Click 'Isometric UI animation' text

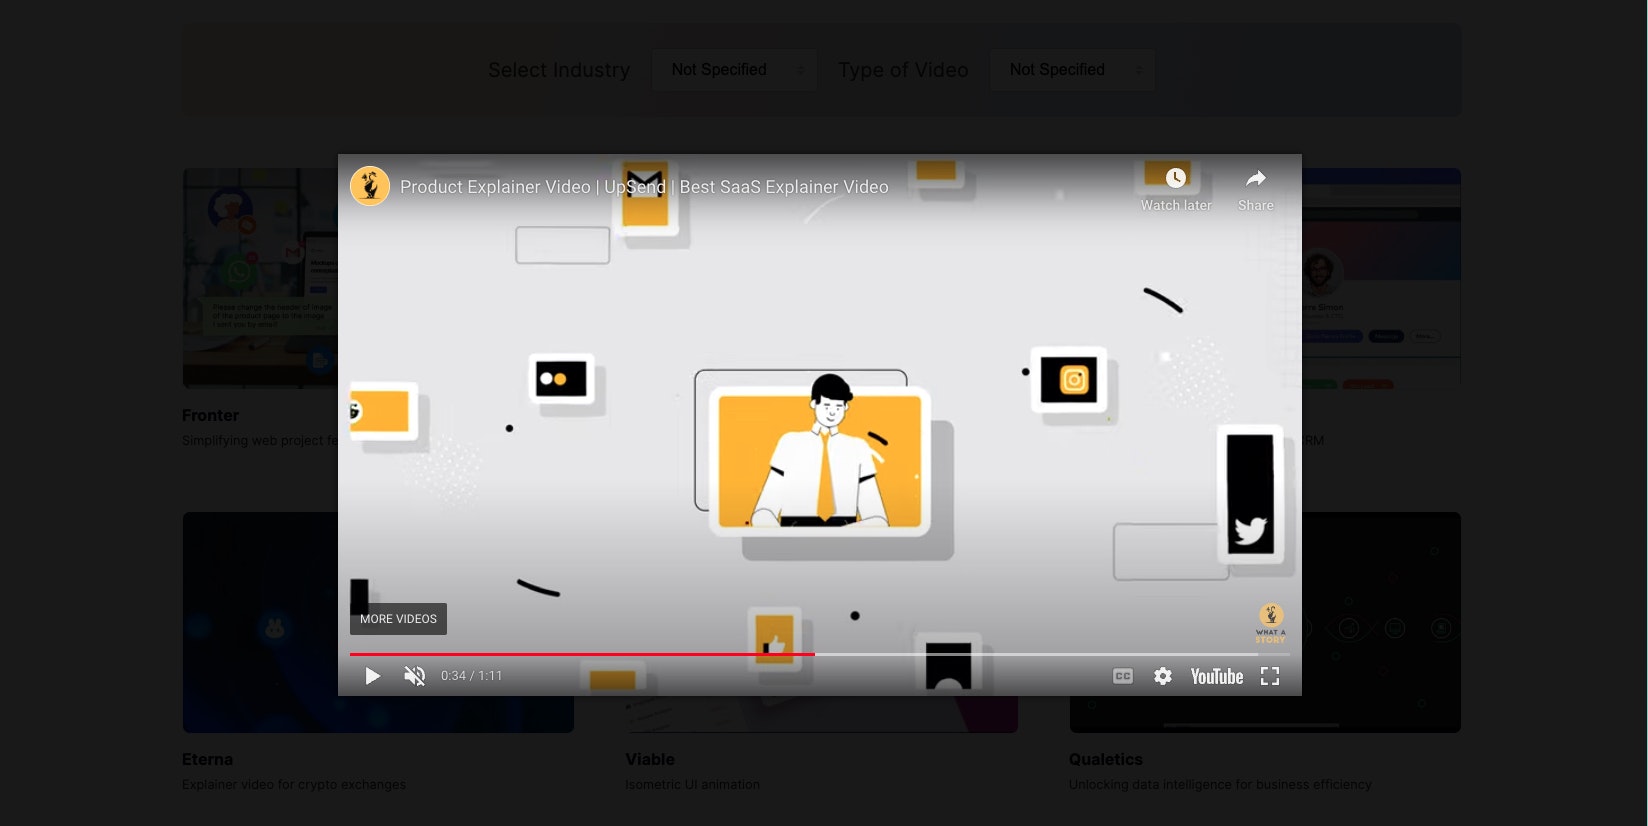[692, 784]
